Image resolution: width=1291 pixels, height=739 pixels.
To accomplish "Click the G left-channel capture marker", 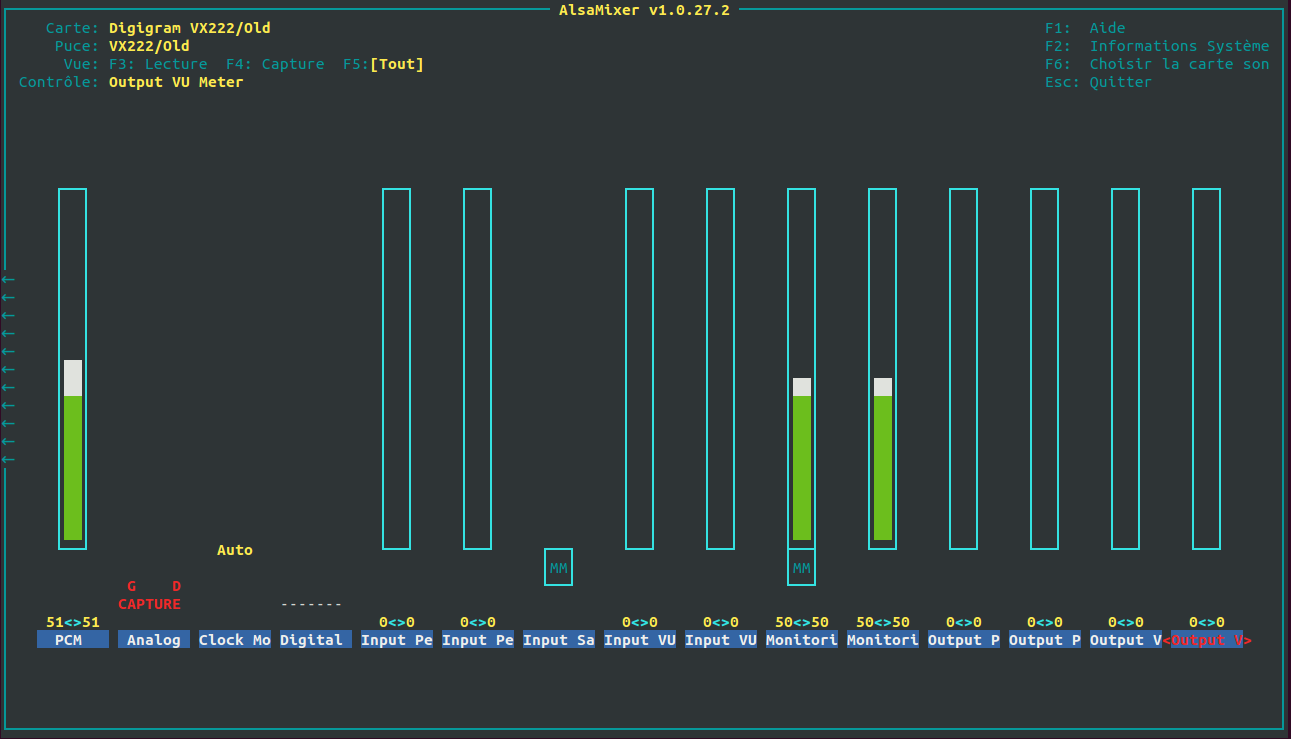I will tap(131, 586).
